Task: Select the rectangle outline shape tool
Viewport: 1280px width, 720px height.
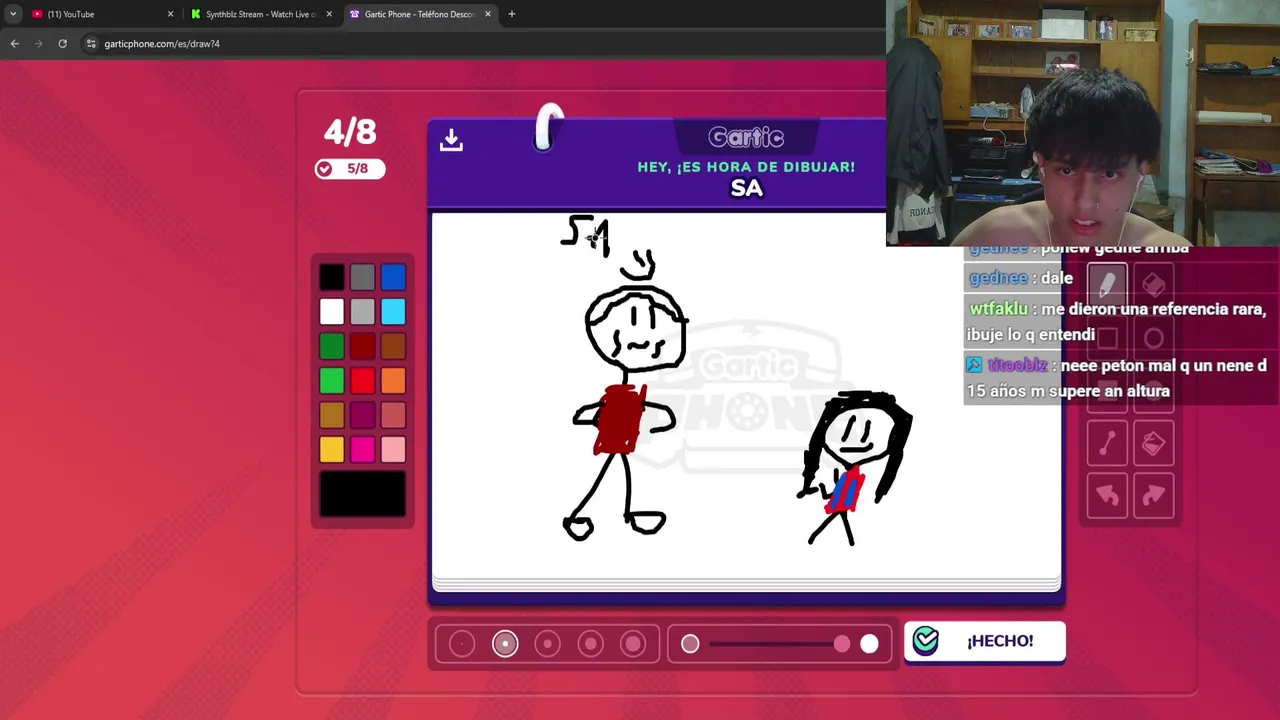Action: pyautogui.click(x=1107, y=338)
